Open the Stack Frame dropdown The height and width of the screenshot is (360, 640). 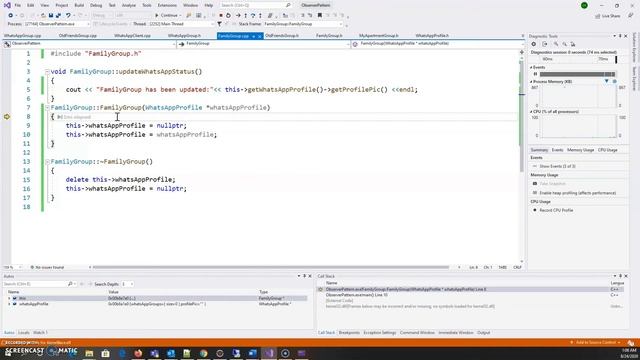click(x=303, y=24)
